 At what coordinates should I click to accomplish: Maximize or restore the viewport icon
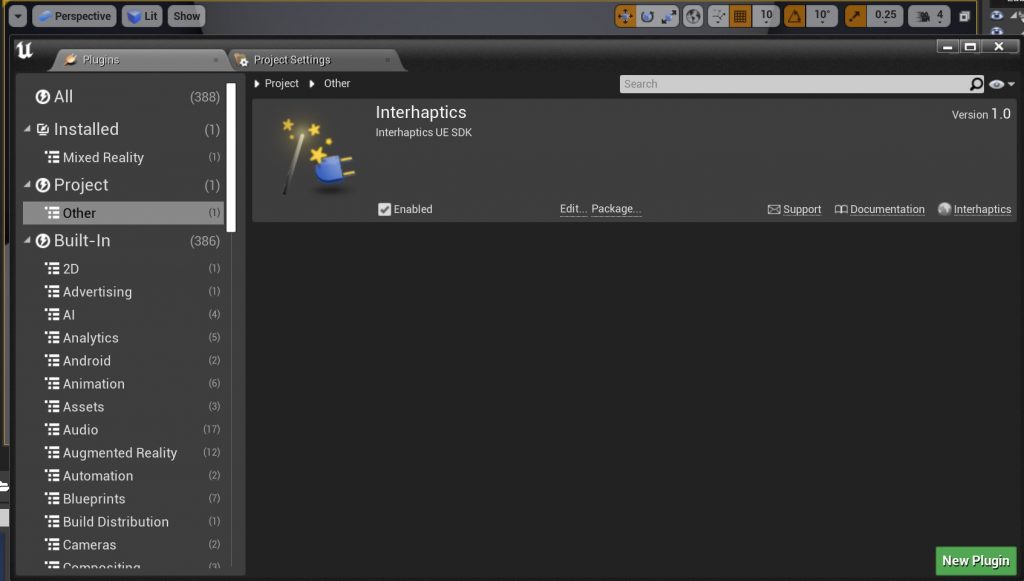click(964, 16)
